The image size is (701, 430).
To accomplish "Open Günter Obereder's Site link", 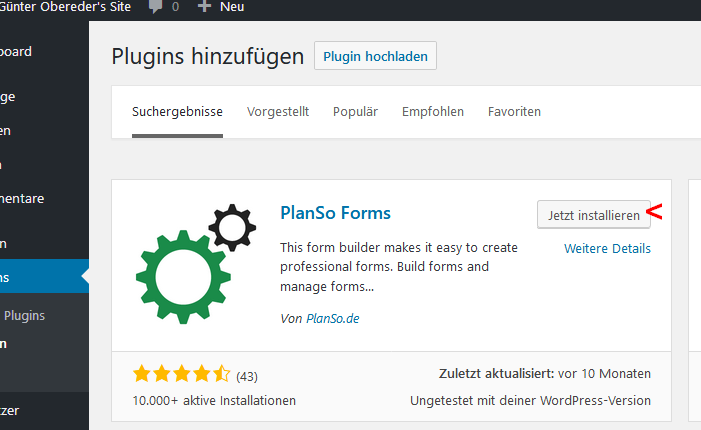I will [x=65, y=7].
